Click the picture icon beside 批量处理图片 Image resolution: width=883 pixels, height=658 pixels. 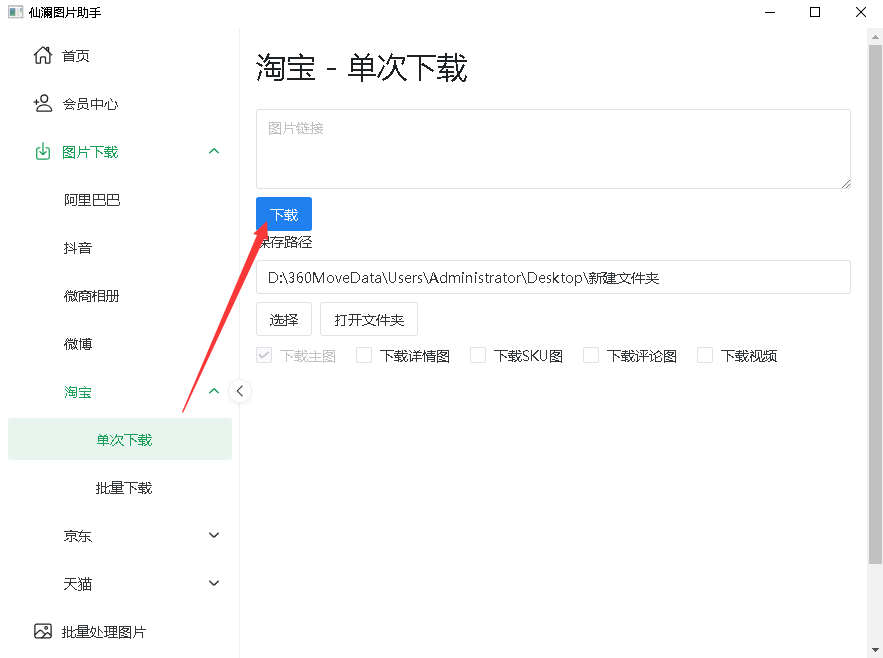(43, 631)
